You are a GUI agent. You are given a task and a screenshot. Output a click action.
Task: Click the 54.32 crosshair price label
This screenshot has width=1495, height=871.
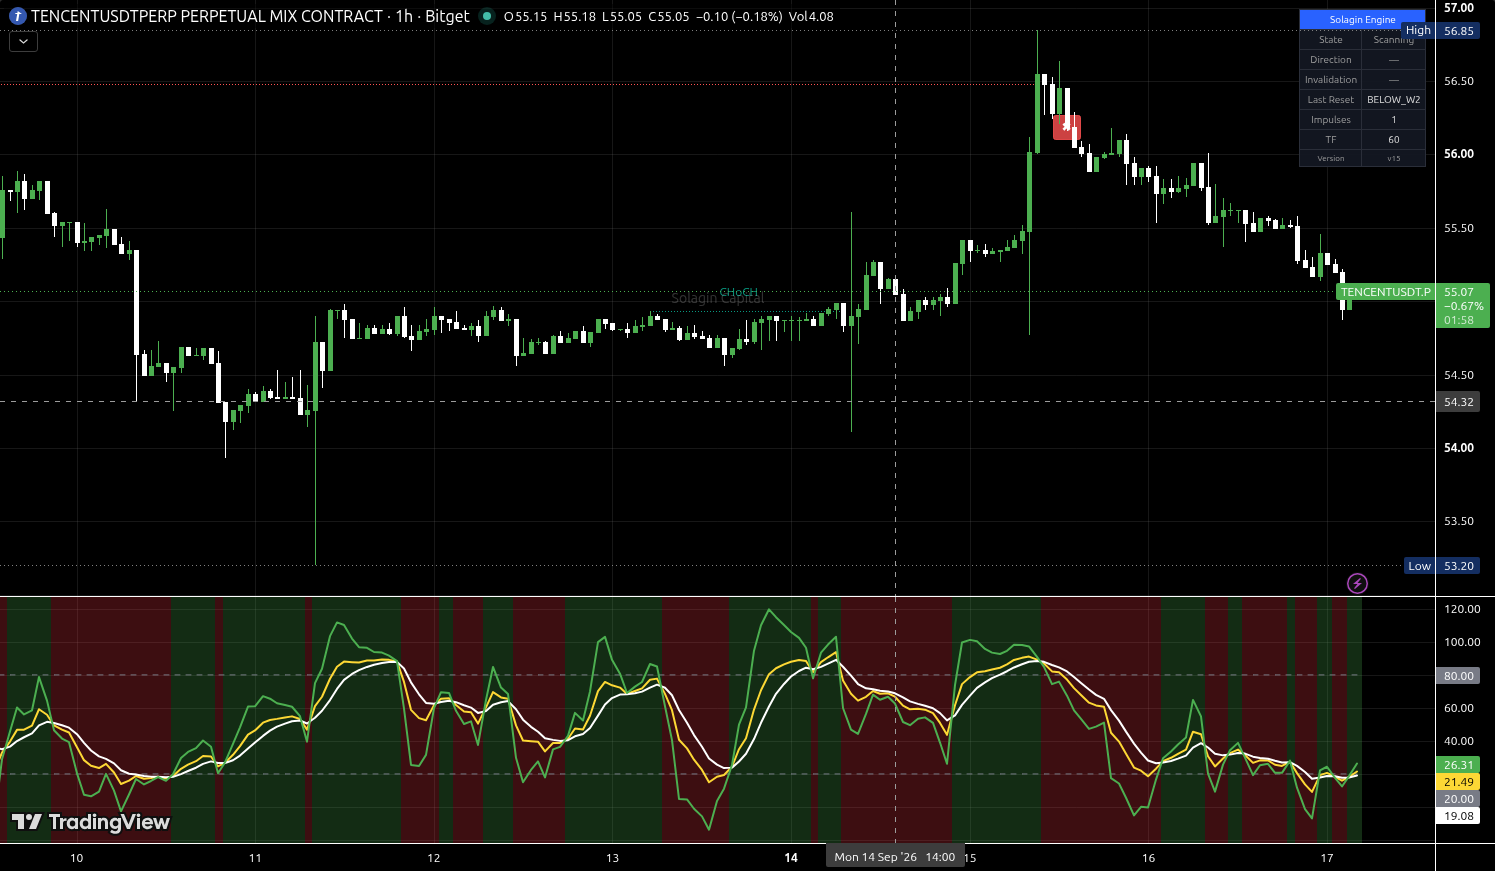(1459, 402)
